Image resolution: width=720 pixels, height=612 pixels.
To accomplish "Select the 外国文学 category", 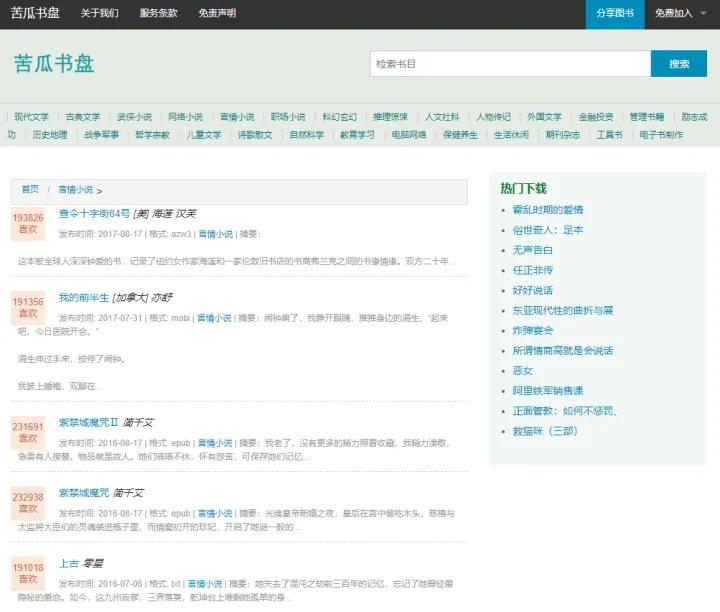I will point(544,117).
